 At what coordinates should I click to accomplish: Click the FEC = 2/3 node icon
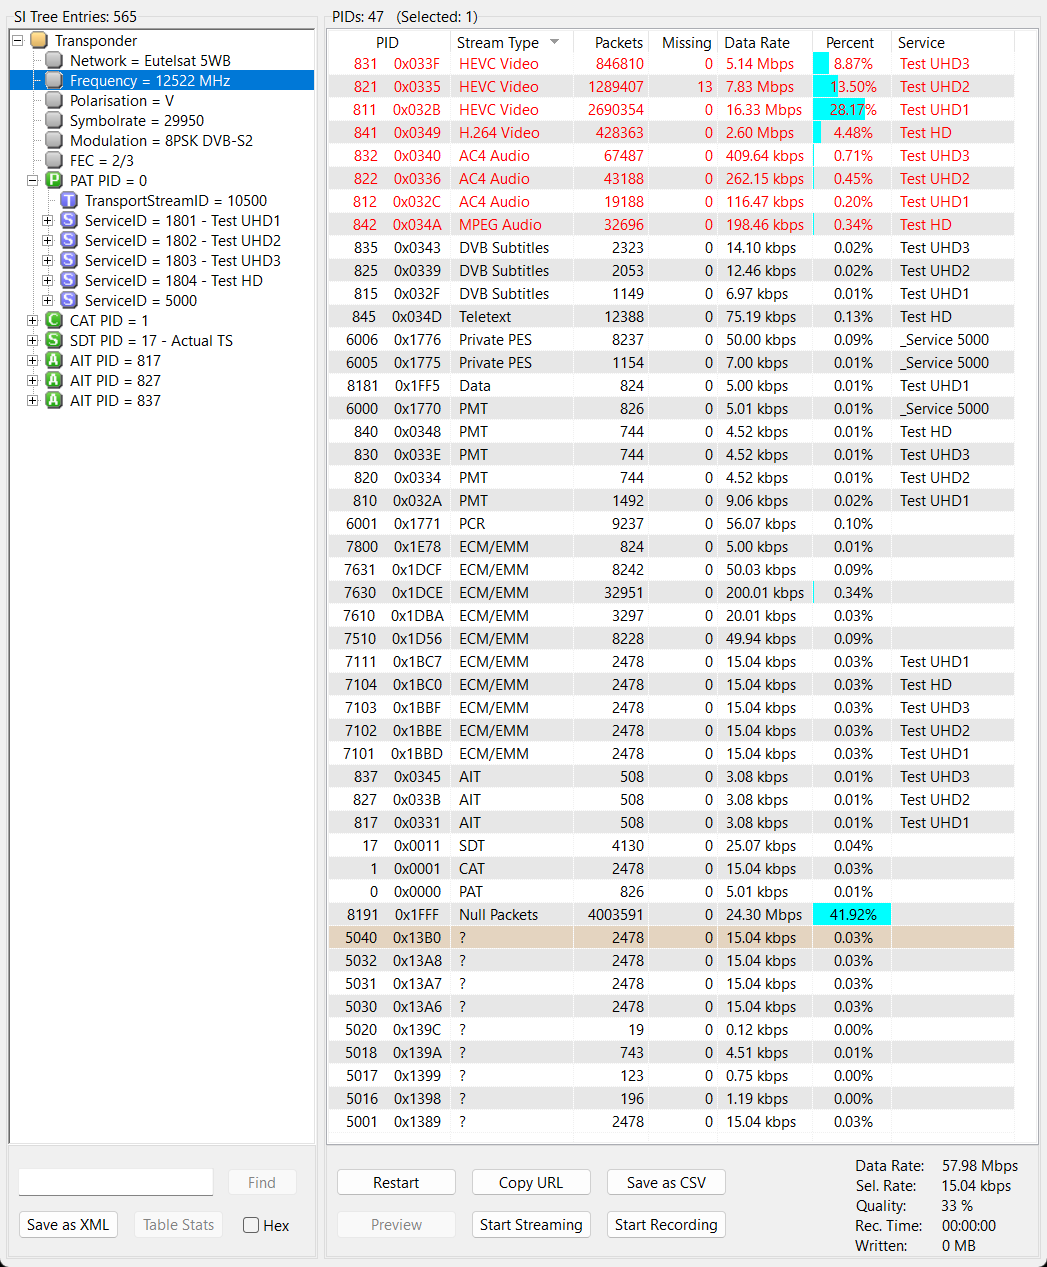point(54,161)
